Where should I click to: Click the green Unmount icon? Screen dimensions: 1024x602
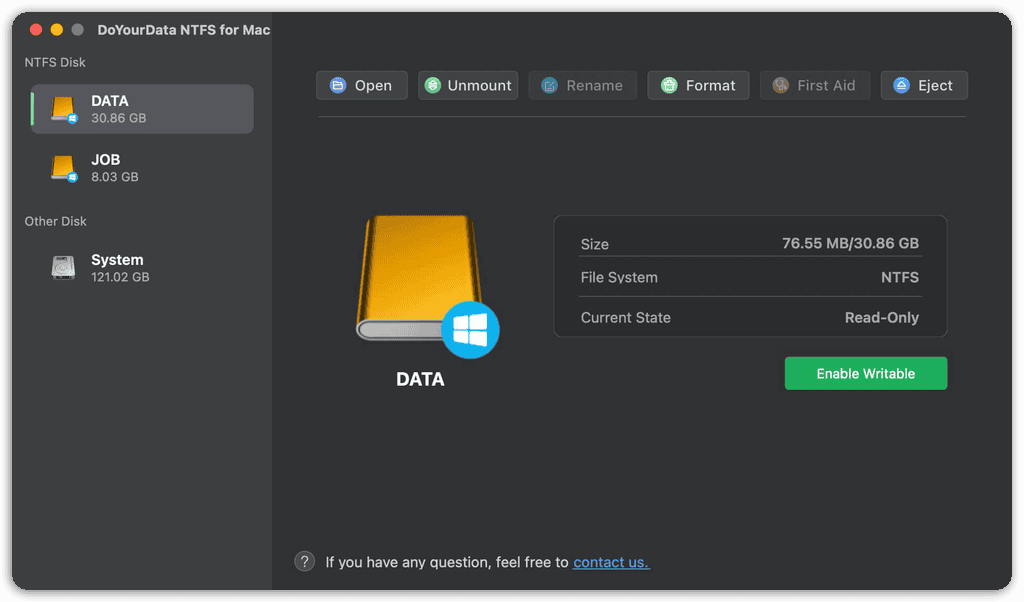(x=432, y=86)
